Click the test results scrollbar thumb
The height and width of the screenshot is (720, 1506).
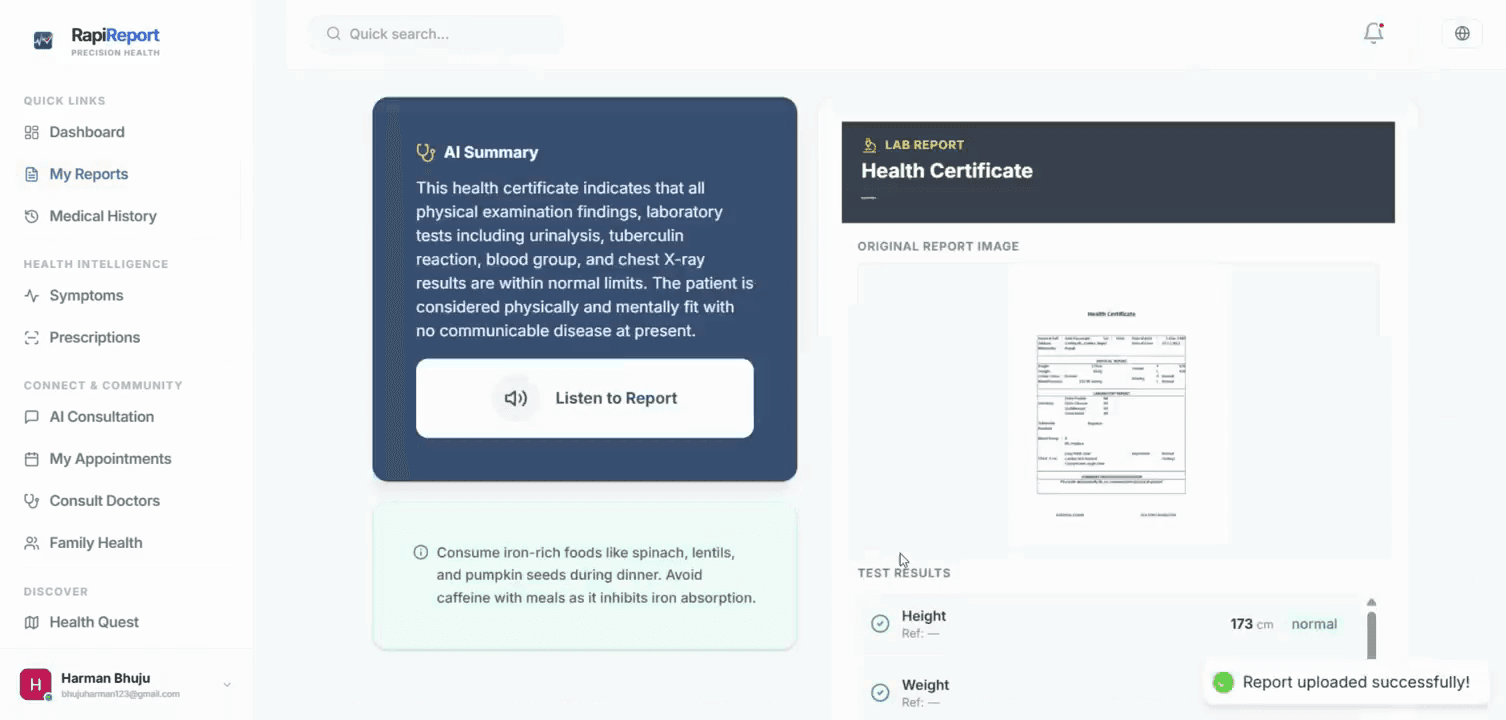tap(1372, 634)
